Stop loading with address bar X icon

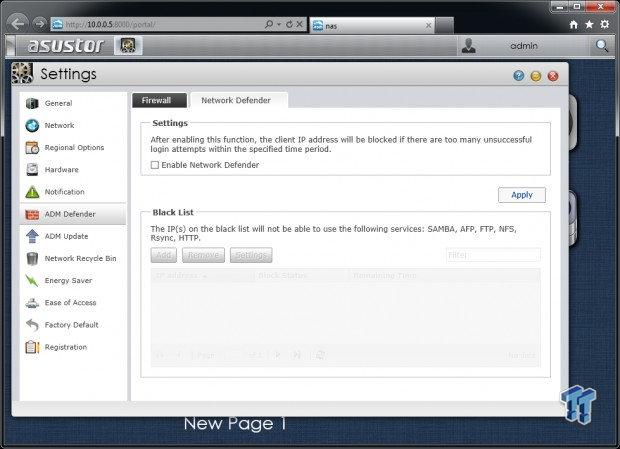(300, 24)
